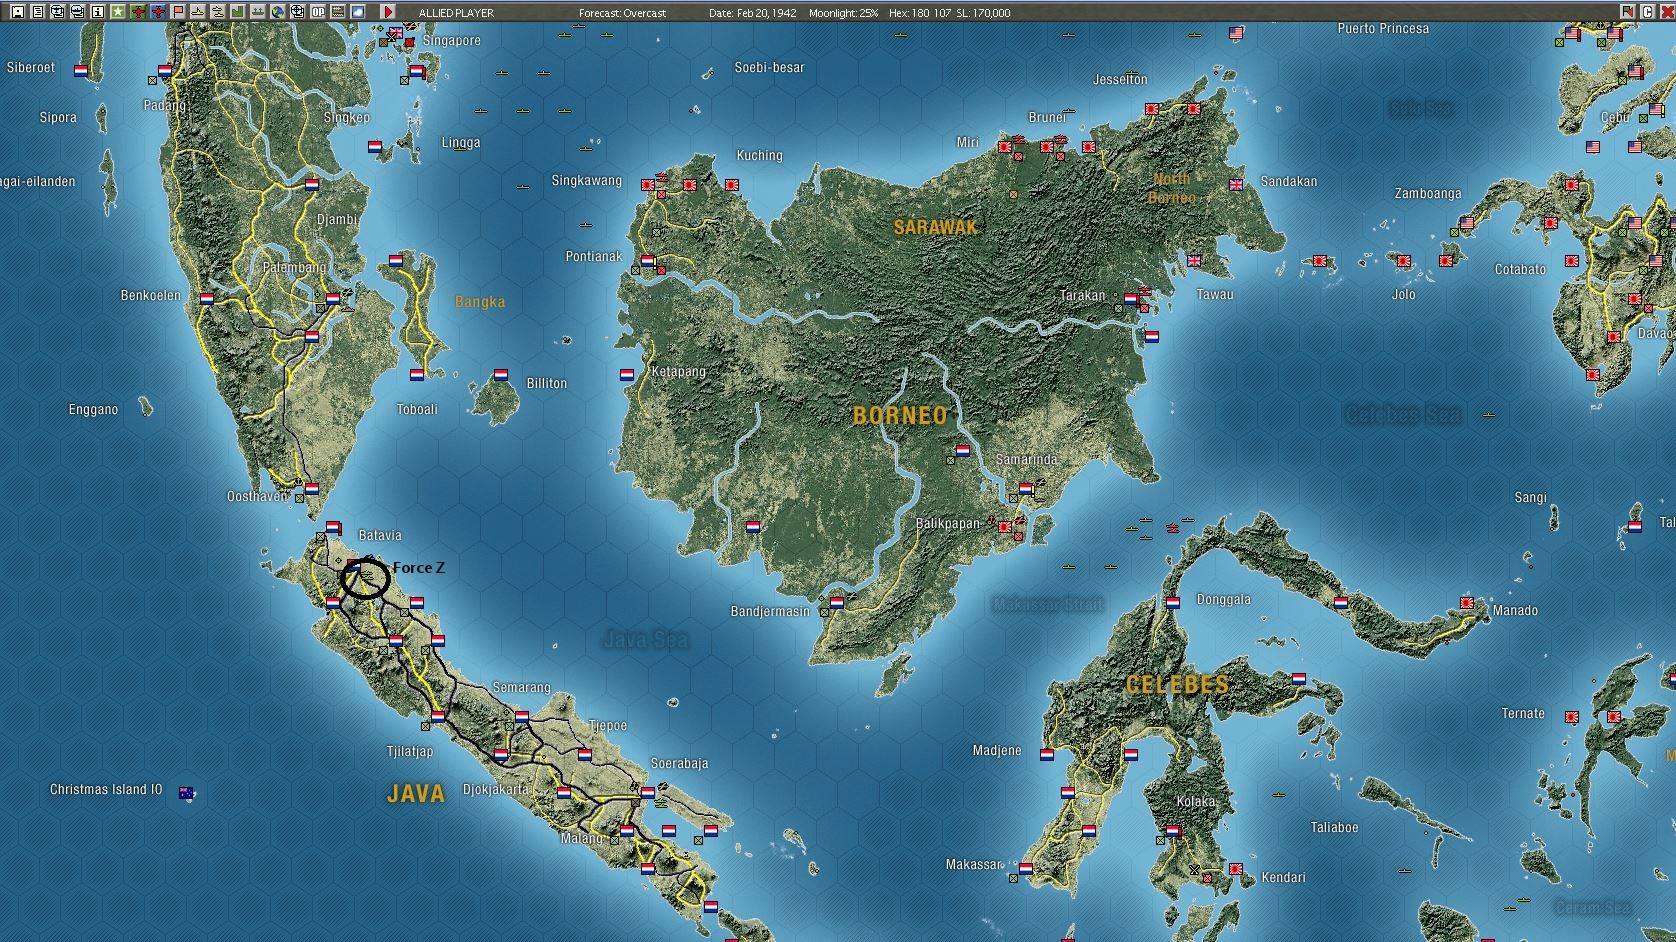Select the Japanese flag marker at Jolo
Screen dimensions: 1676x942
click(1404, 261)
